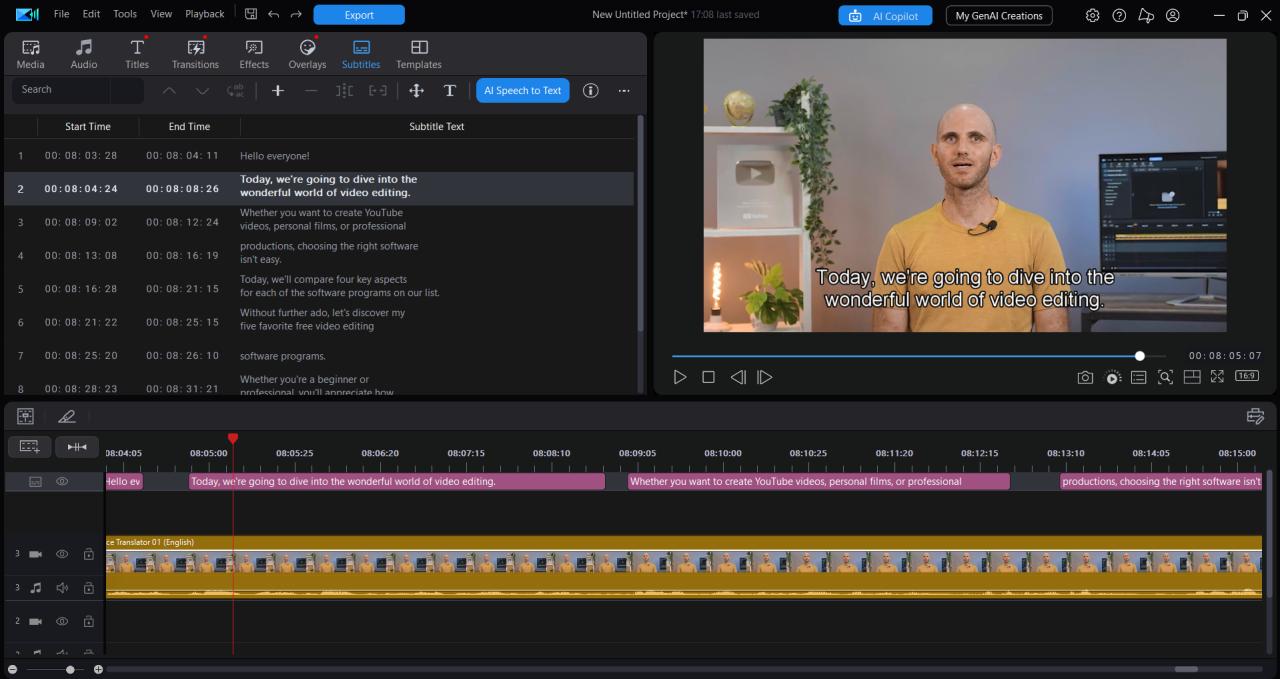Mute the audio track with the speaker icon
This screenshot has width=1280, height=679.
pyautogui.click(x=61, y=588)
